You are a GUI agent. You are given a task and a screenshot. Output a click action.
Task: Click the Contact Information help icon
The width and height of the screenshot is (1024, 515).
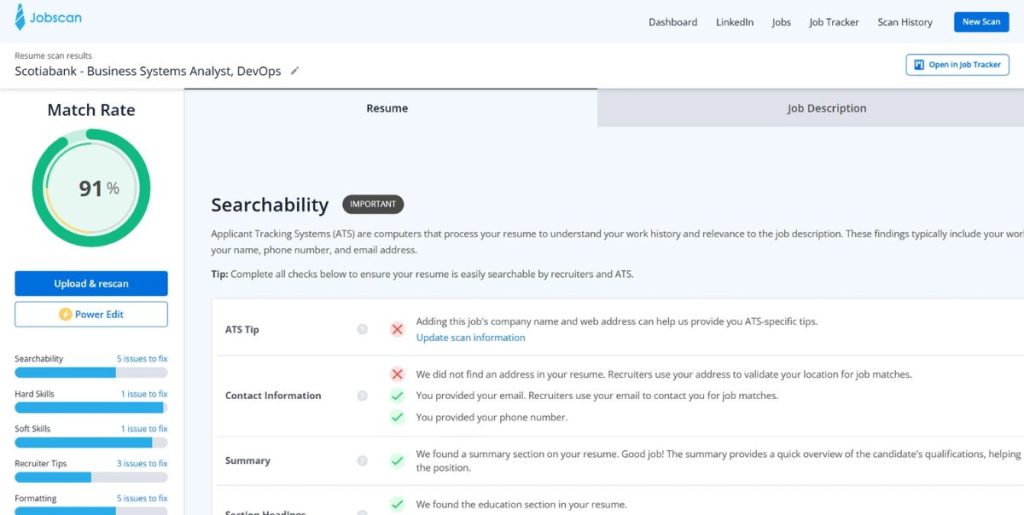click(x=362, y=396)
